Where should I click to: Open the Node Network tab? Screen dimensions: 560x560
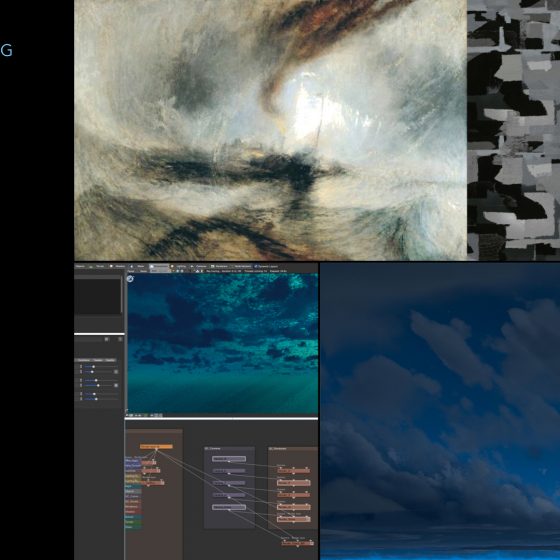[x=241, y=266]
